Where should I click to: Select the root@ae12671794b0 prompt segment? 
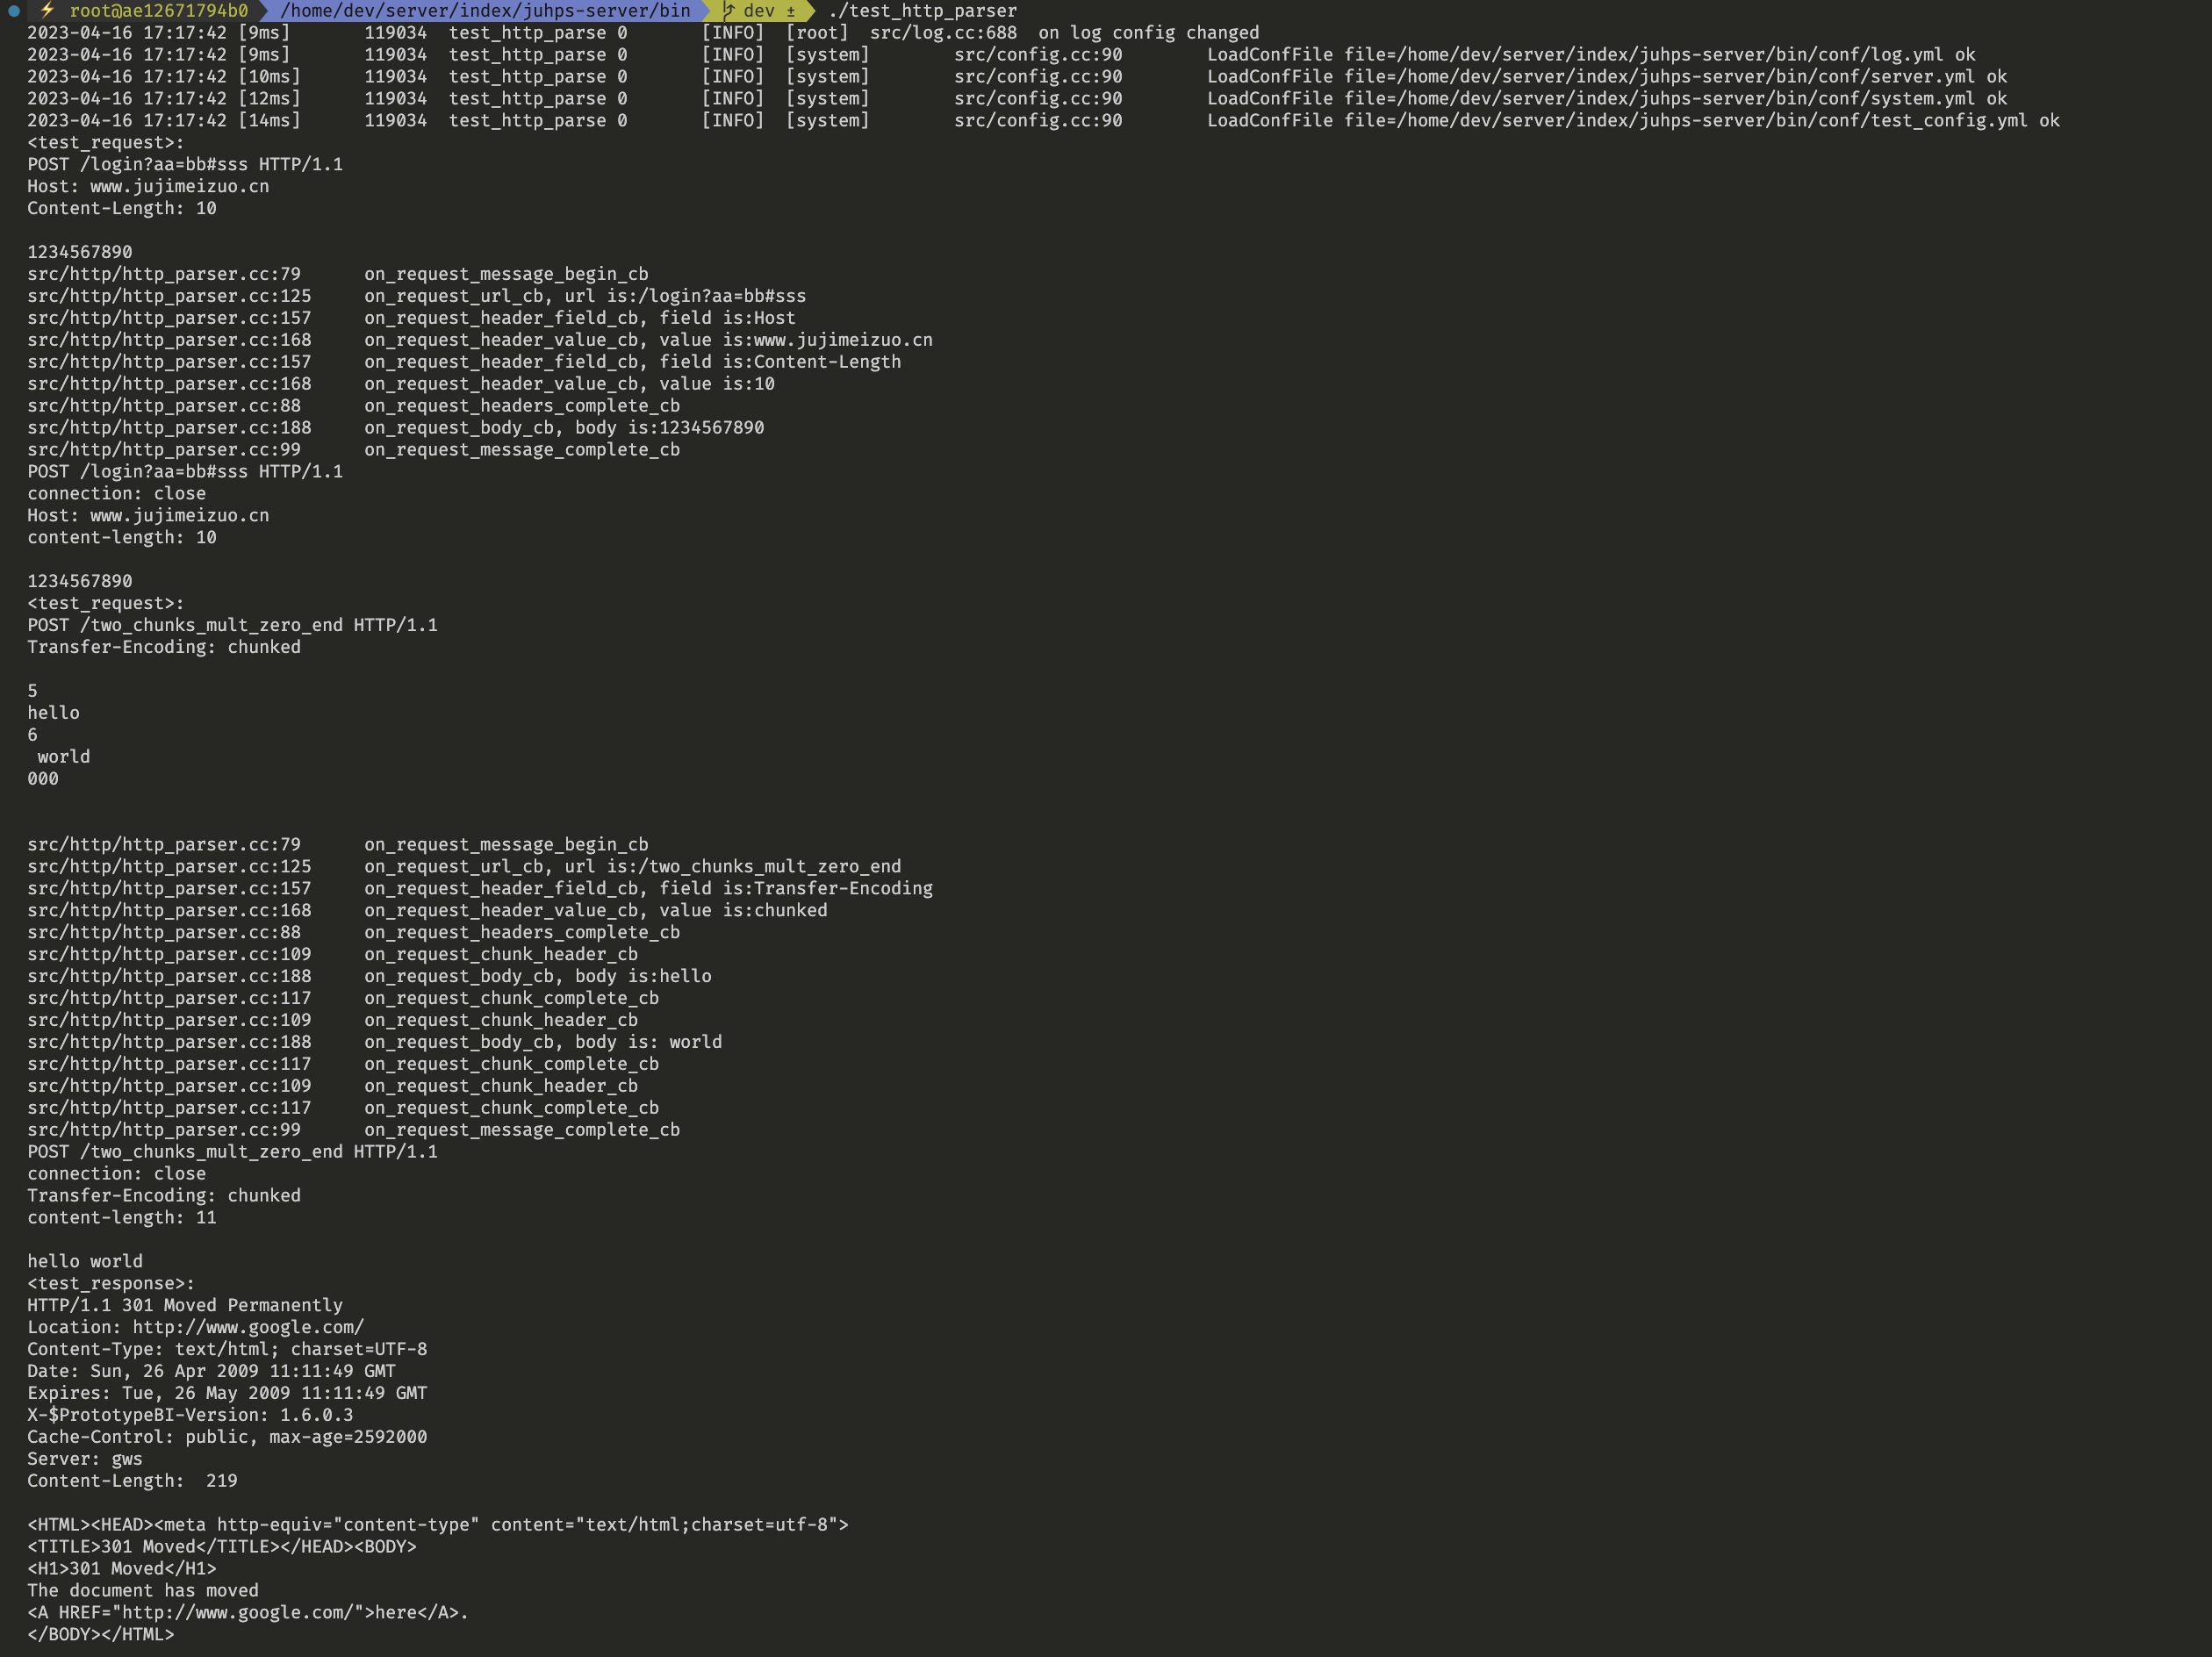pyautogui.click(x=159, y=11)
